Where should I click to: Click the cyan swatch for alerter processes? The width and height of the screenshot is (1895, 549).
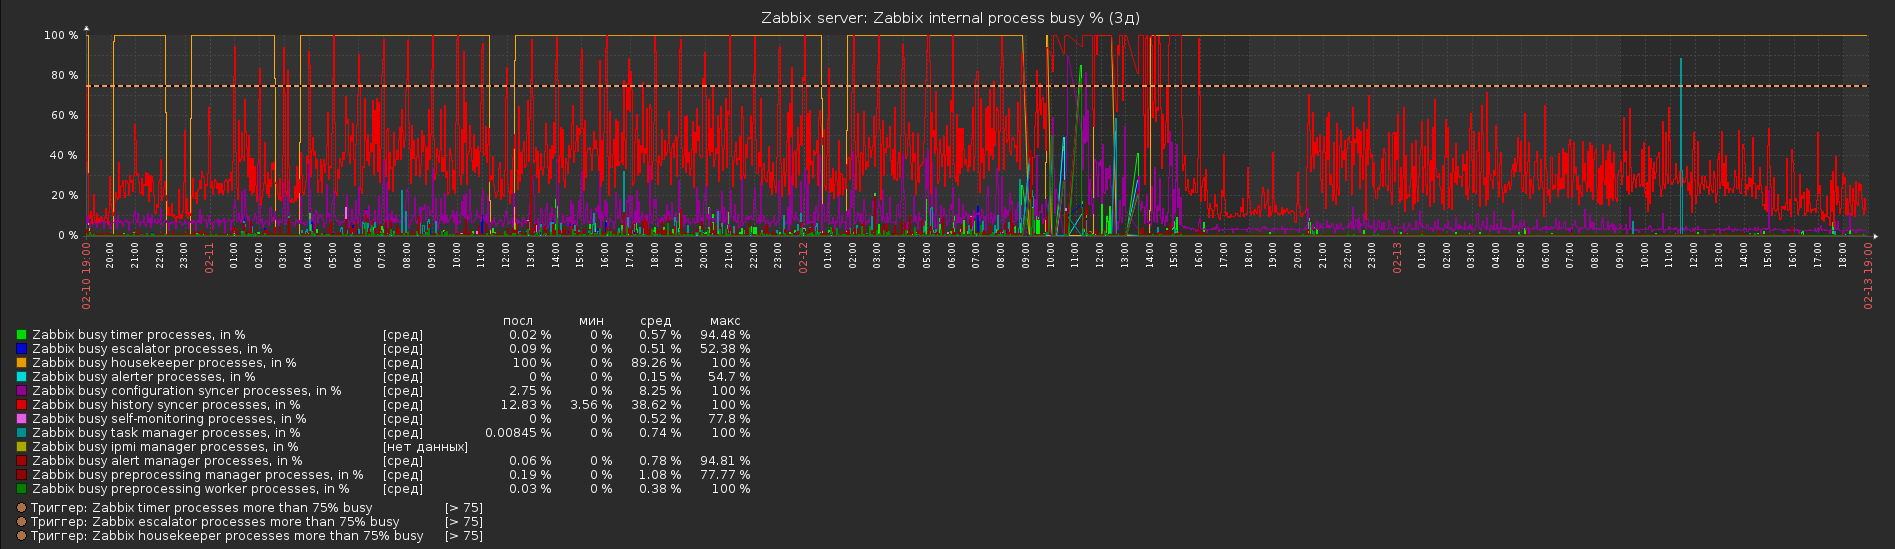coord(21,377)
